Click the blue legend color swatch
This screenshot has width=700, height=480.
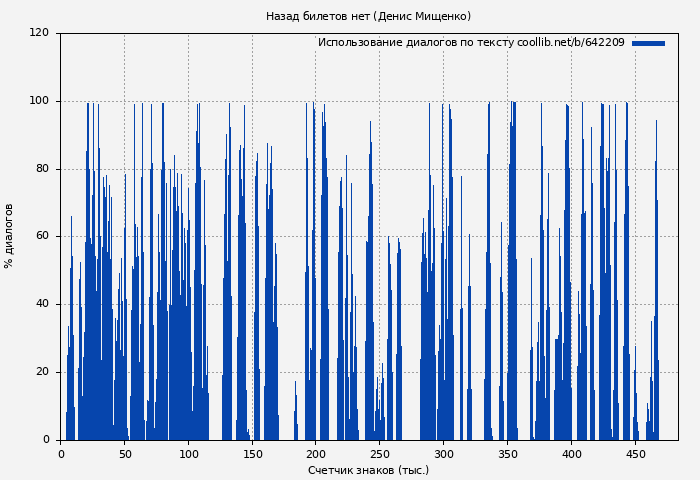click(648, 43)
